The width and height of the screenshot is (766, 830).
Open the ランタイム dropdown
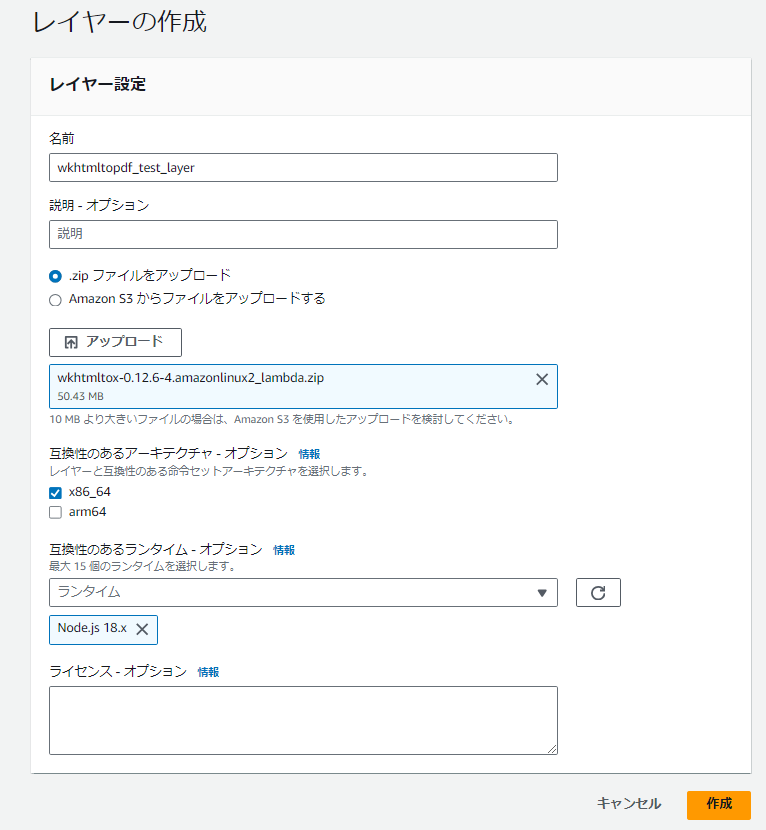tap(300, 592)
